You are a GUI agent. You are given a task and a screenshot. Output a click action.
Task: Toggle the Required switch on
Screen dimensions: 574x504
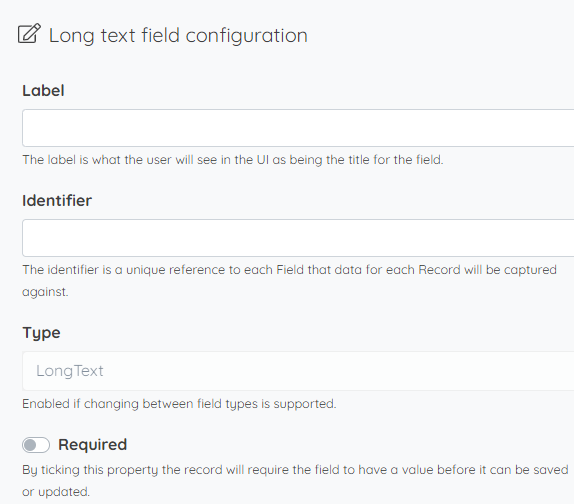[x=36, y=445]
